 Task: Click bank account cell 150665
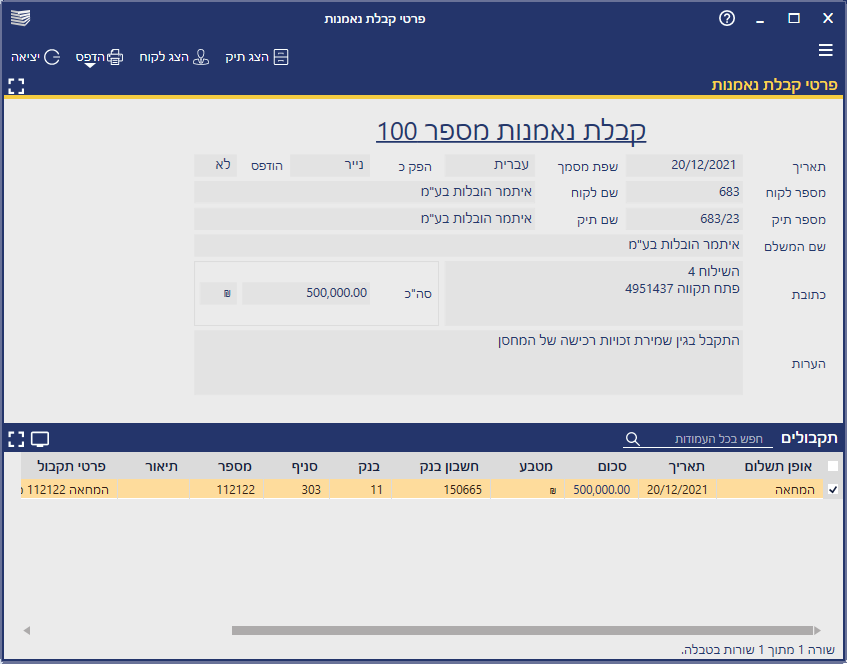(x=441, y=489)
